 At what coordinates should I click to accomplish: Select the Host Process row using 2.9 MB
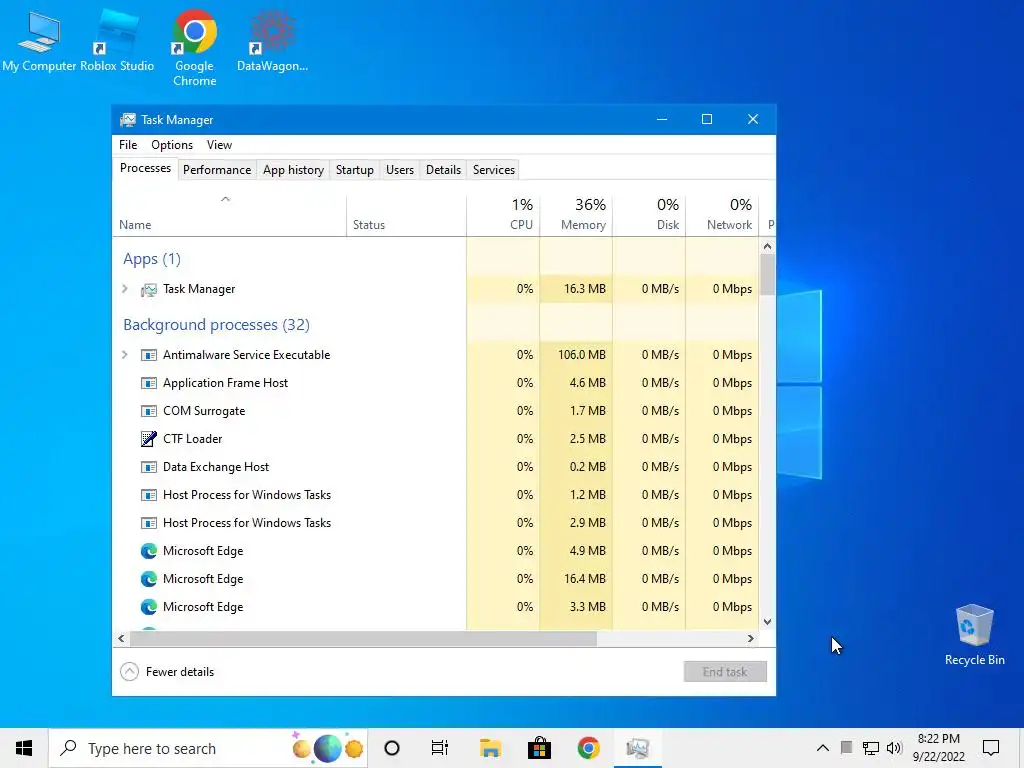coord(436,523)
